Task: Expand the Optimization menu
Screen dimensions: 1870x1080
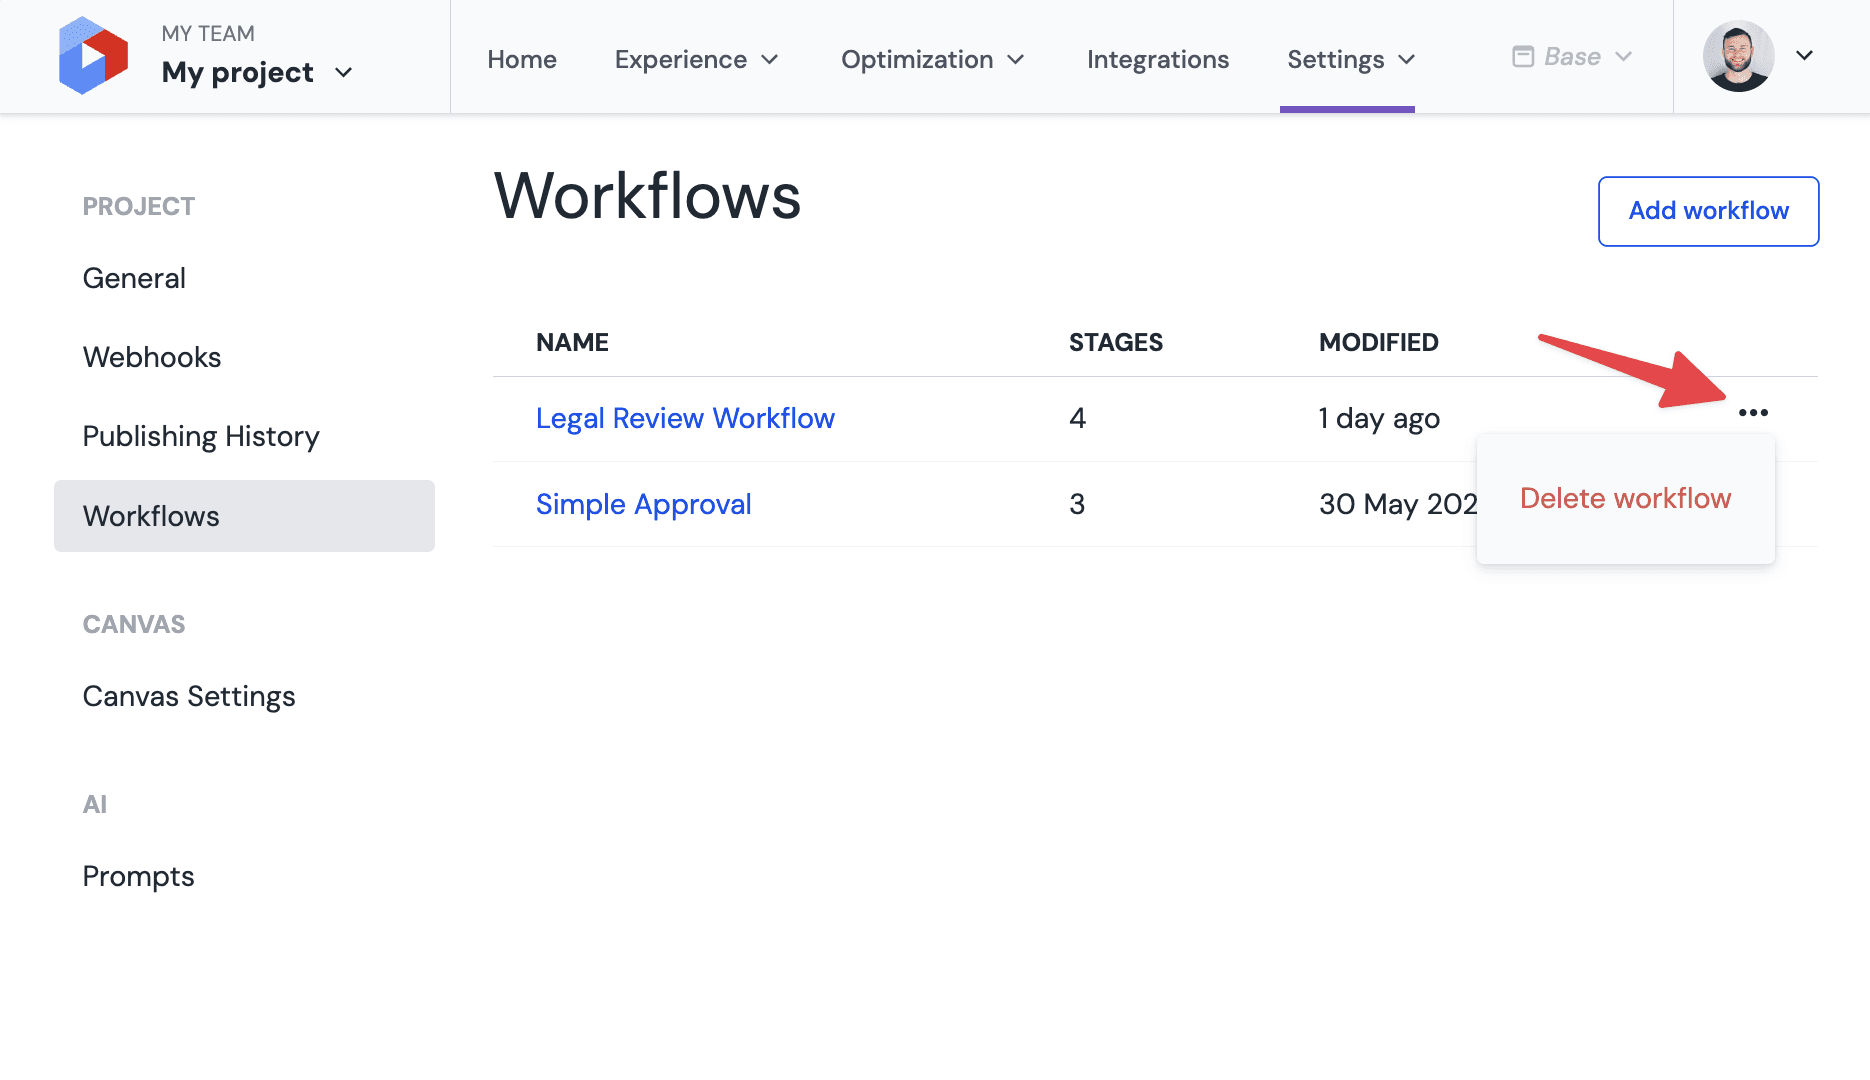Action: [933, 59]
